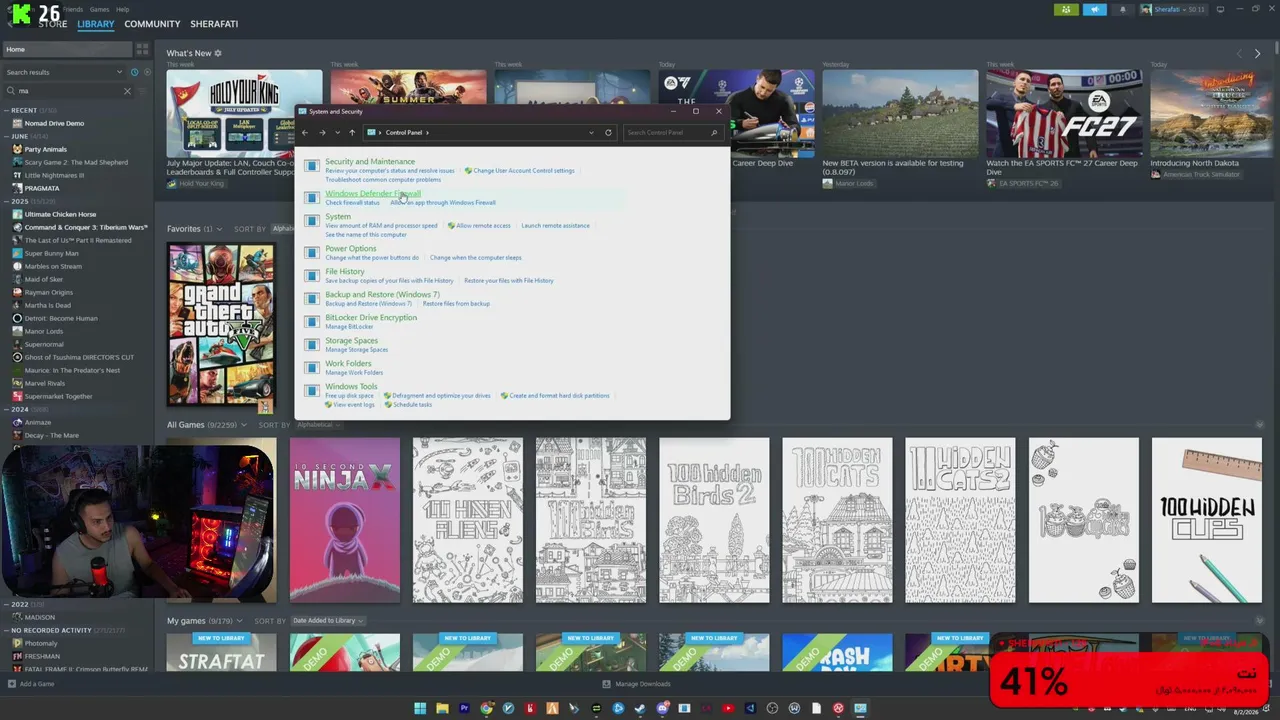Collapse the Favorites shelf chevron
Screen dimensions: 1280x720
[x=221, y=229]
